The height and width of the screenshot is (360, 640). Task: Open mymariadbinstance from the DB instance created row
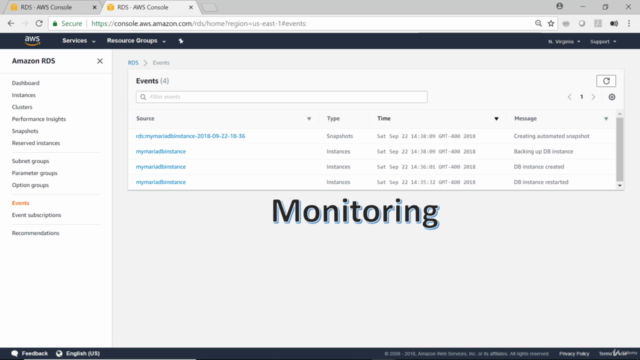pyautogui.click(x=161, y=167)
